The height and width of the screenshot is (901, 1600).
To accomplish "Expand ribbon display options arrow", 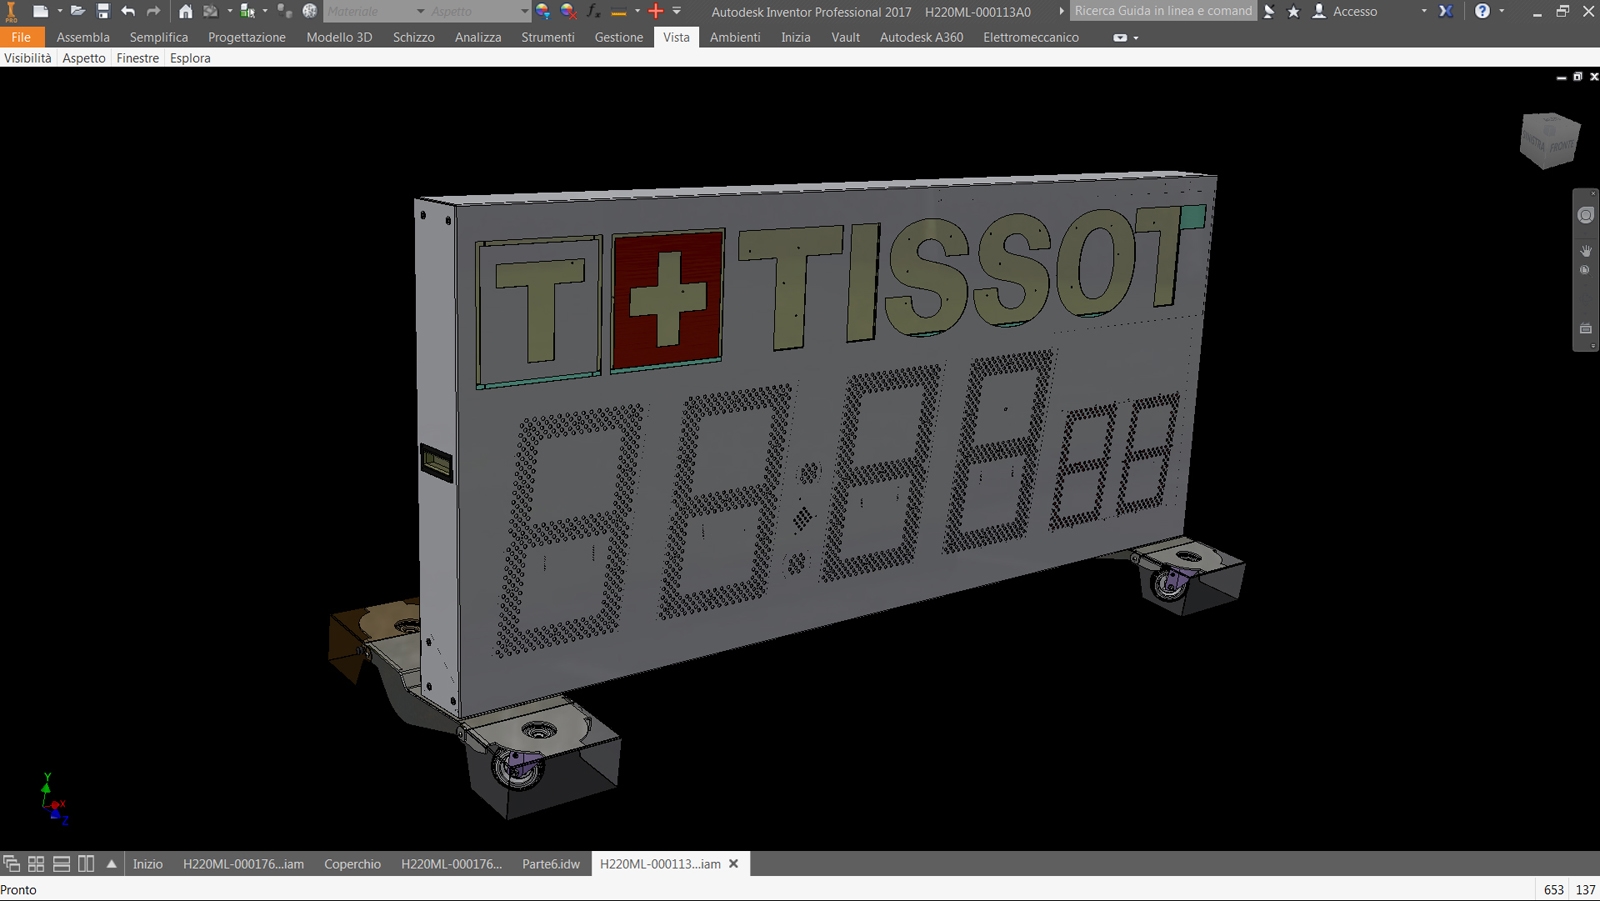I will tap(1136, 38).
